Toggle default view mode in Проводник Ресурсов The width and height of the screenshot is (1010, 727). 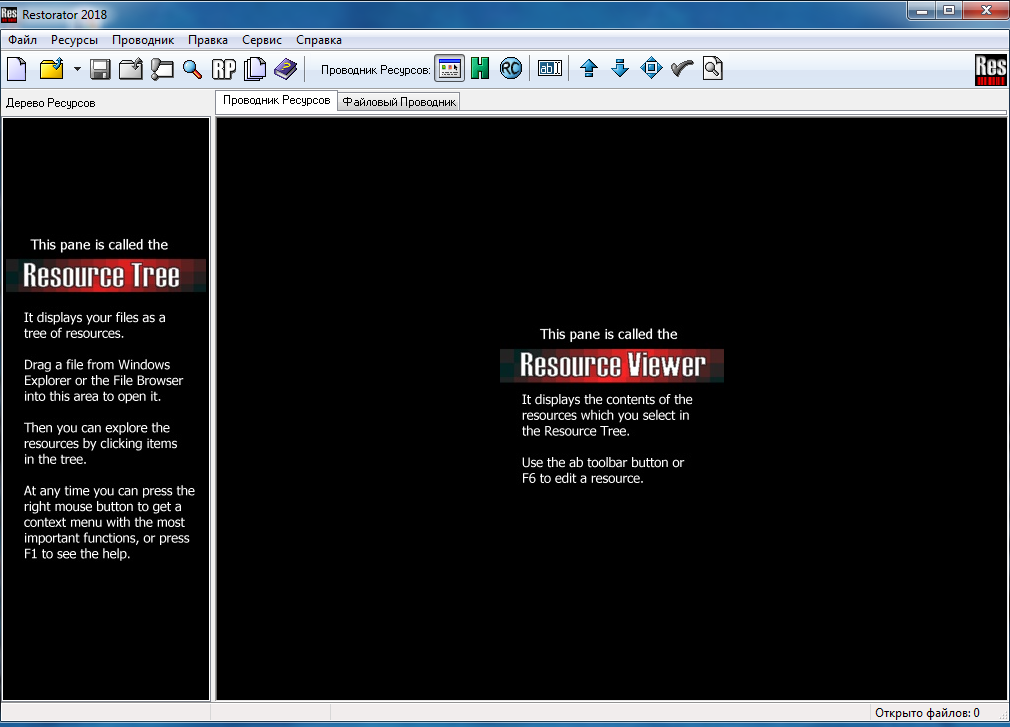[x=449, y=68]
